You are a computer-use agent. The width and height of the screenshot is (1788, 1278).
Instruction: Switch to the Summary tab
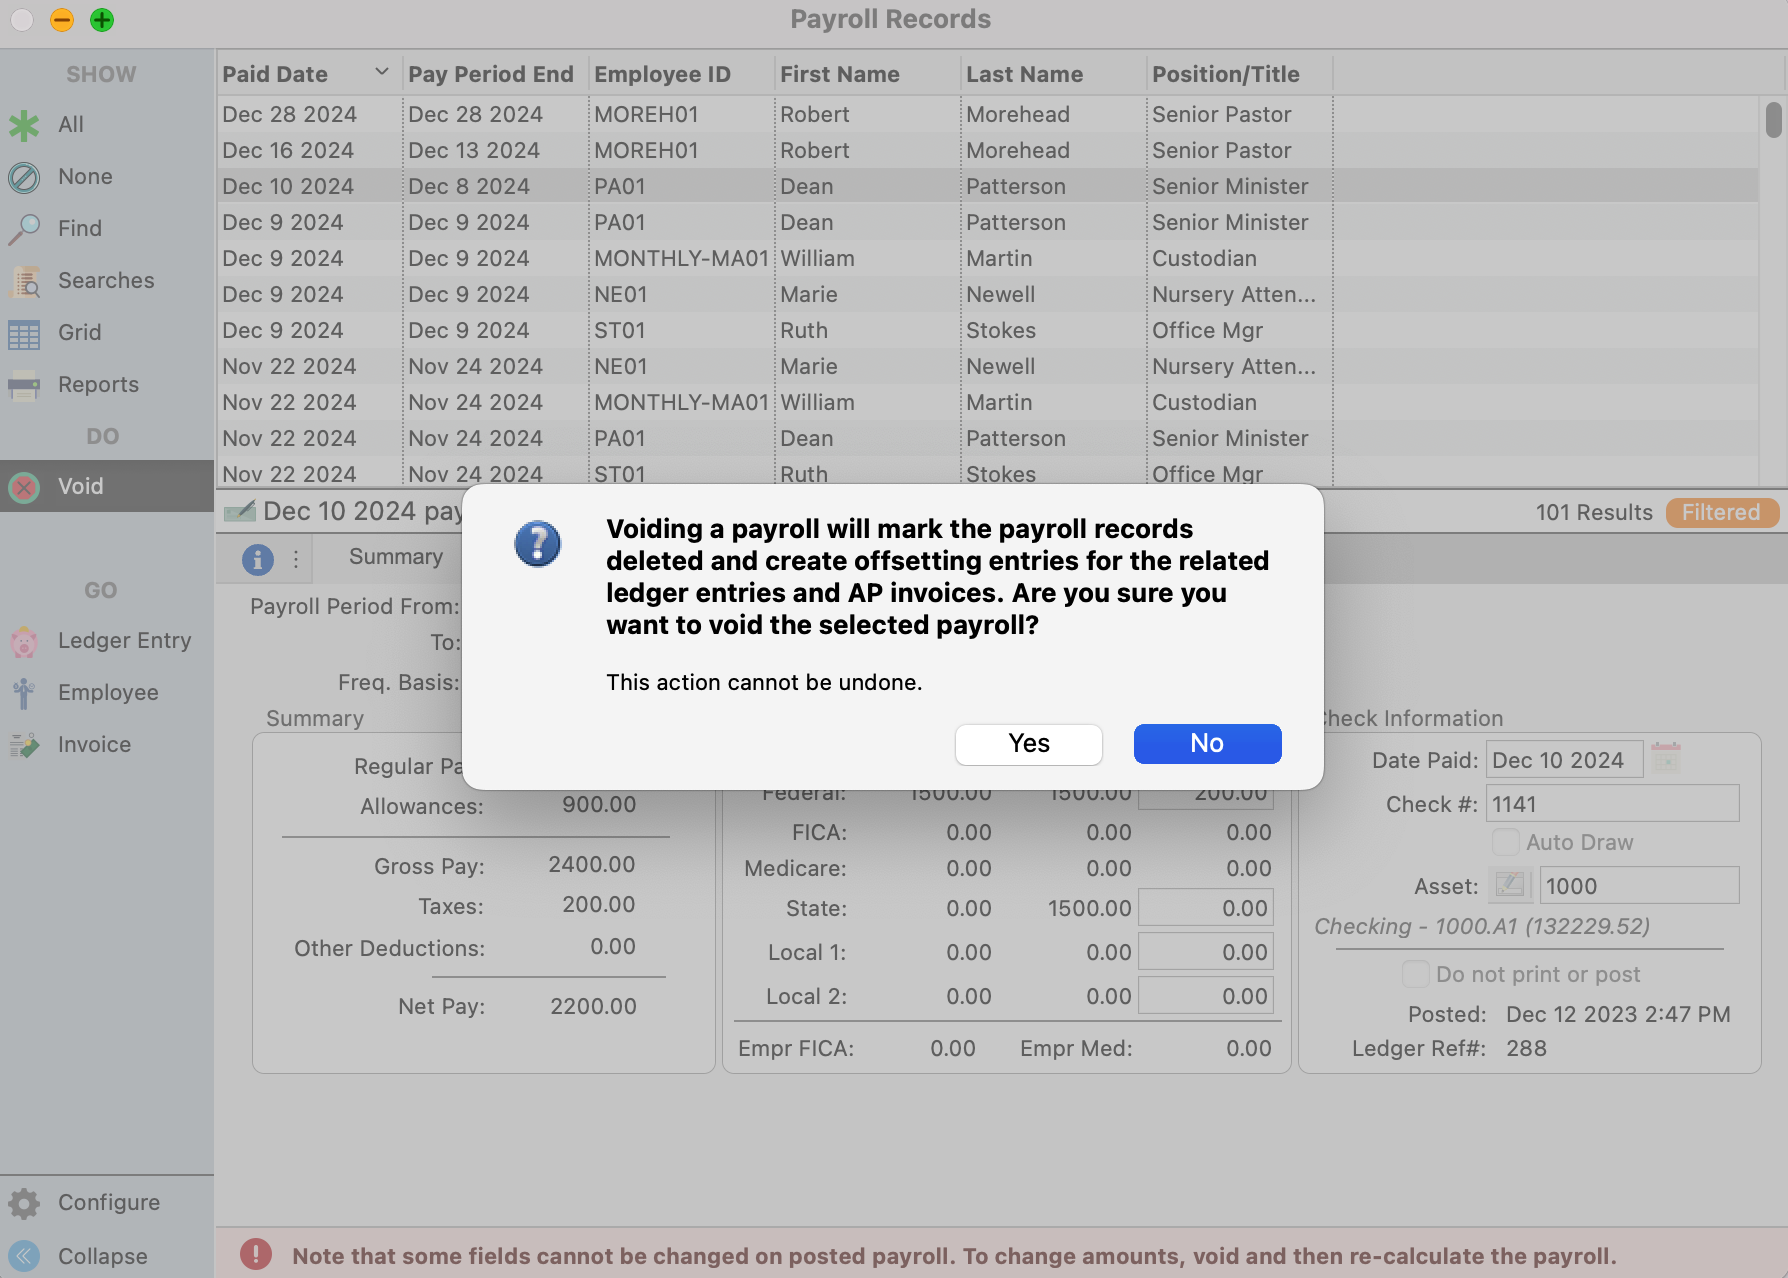[x=395, y=557]
